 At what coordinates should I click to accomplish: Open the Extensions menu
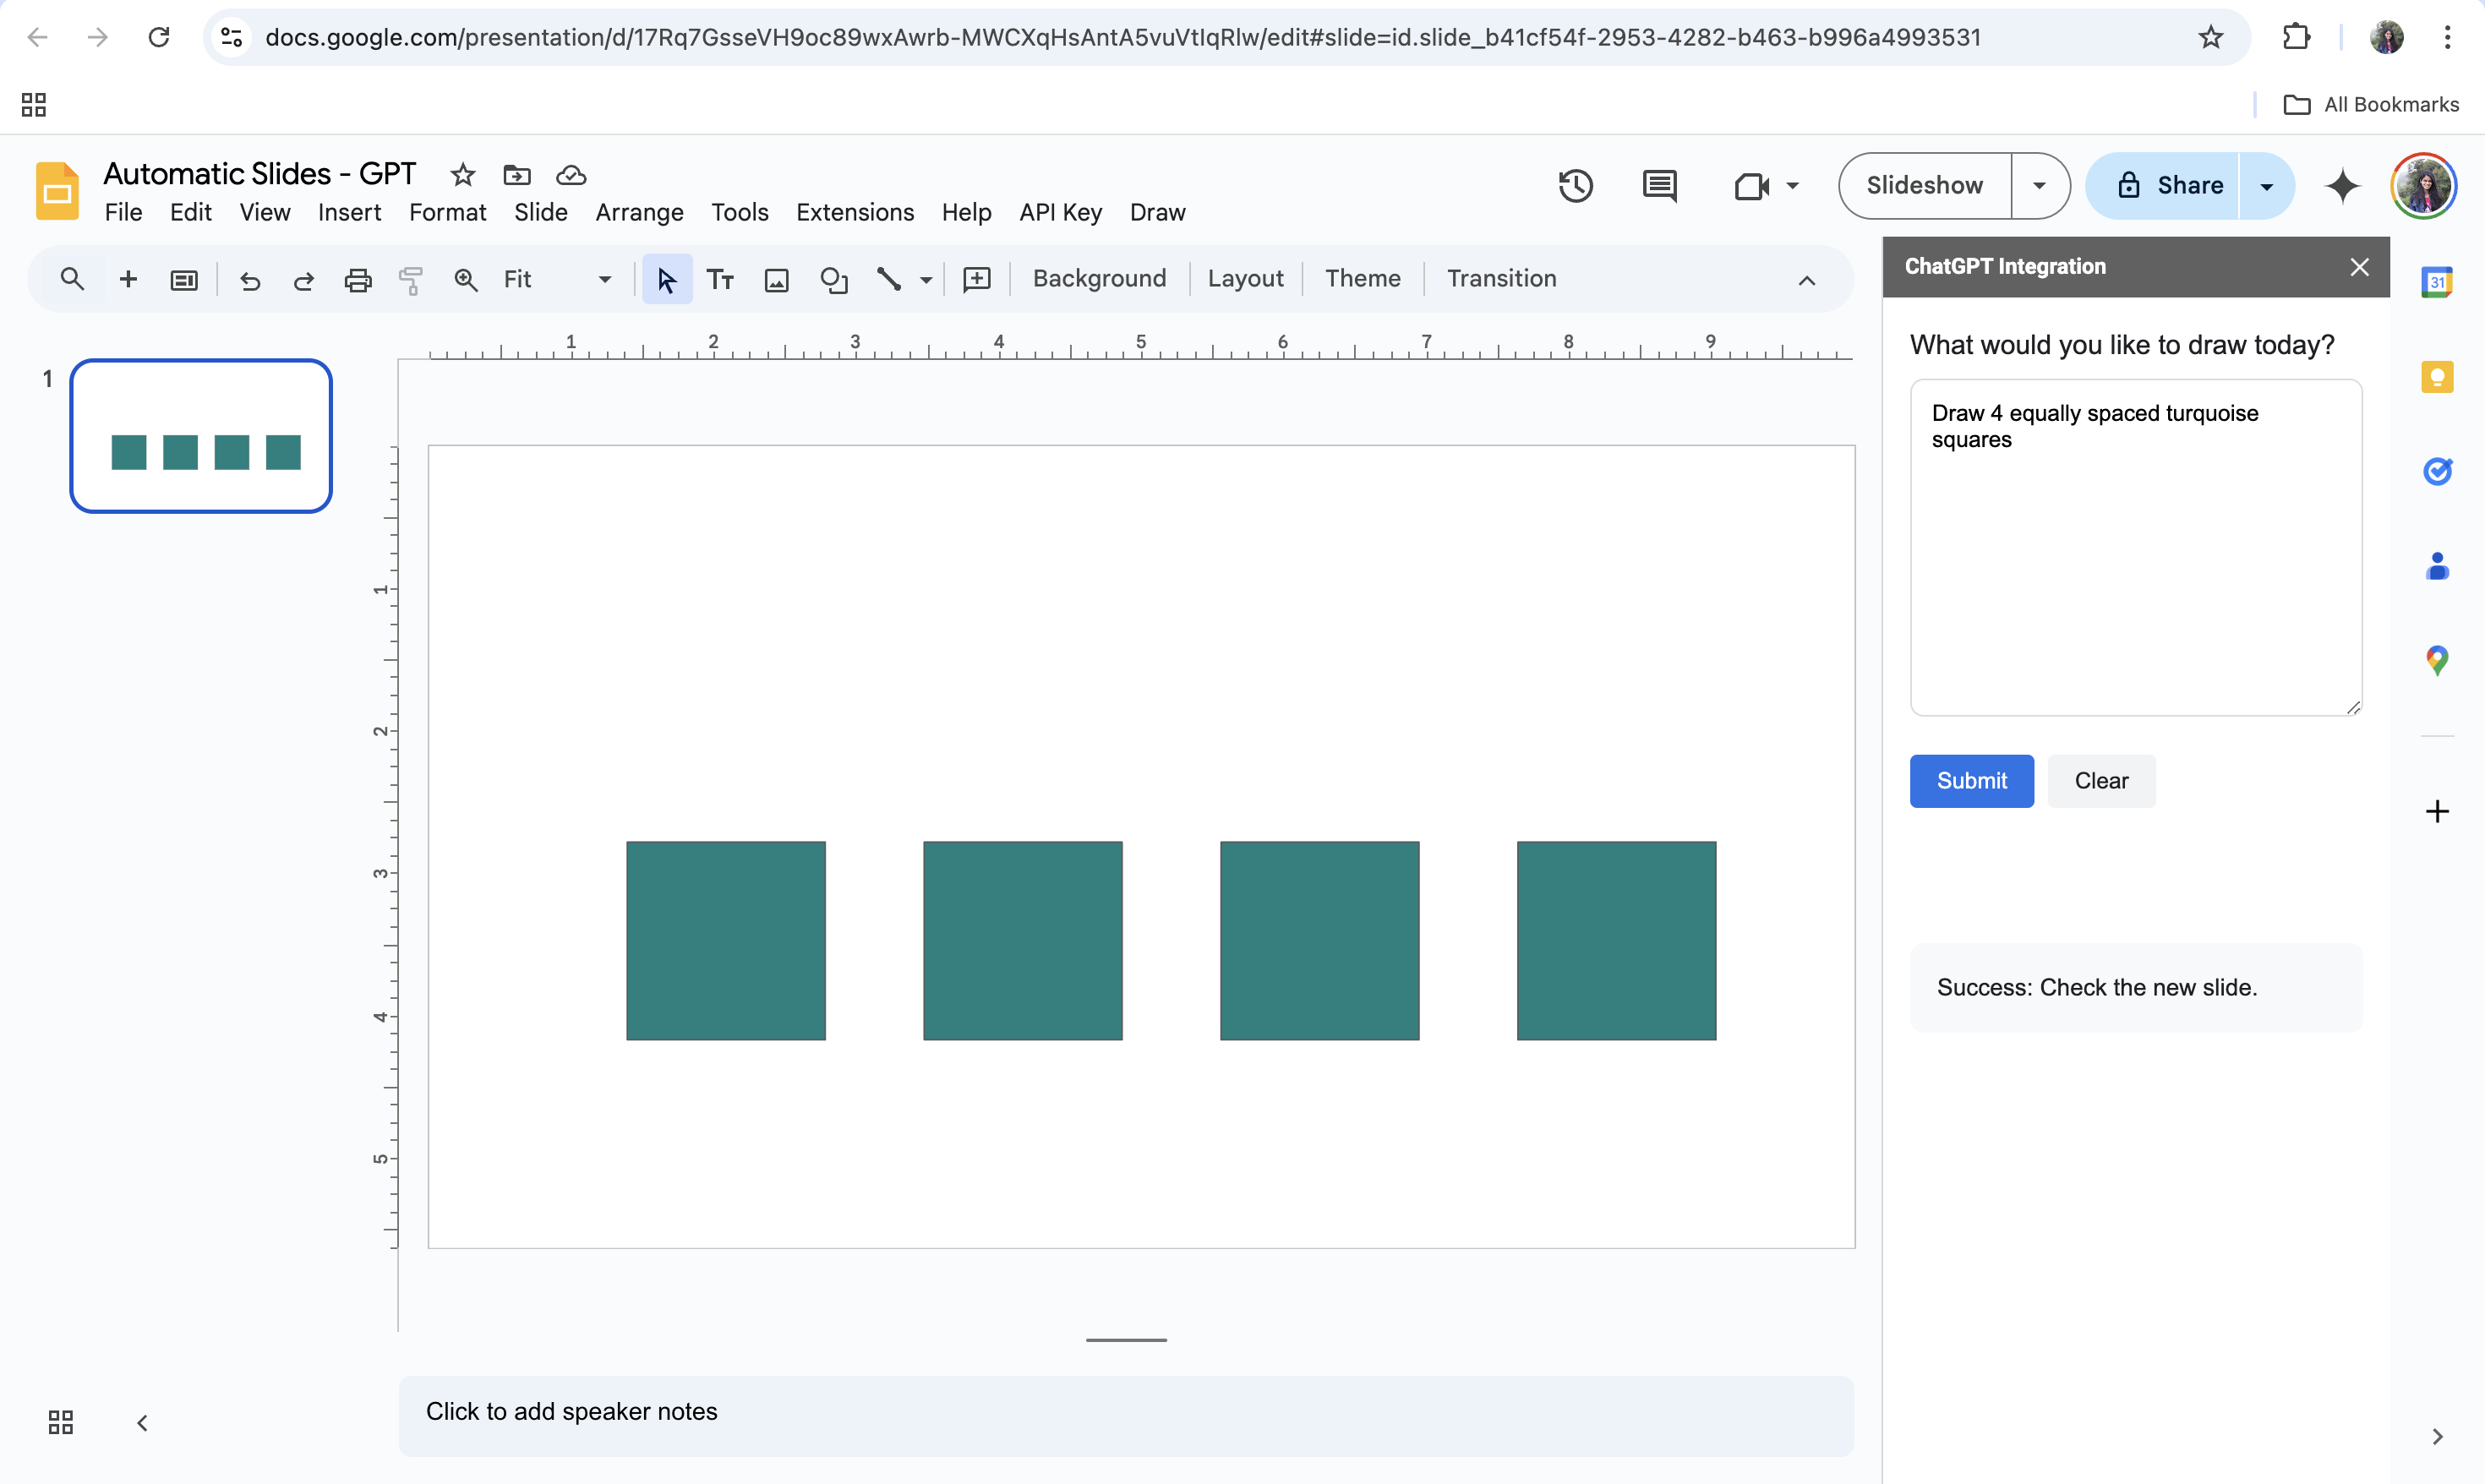(x=854, y=212)
